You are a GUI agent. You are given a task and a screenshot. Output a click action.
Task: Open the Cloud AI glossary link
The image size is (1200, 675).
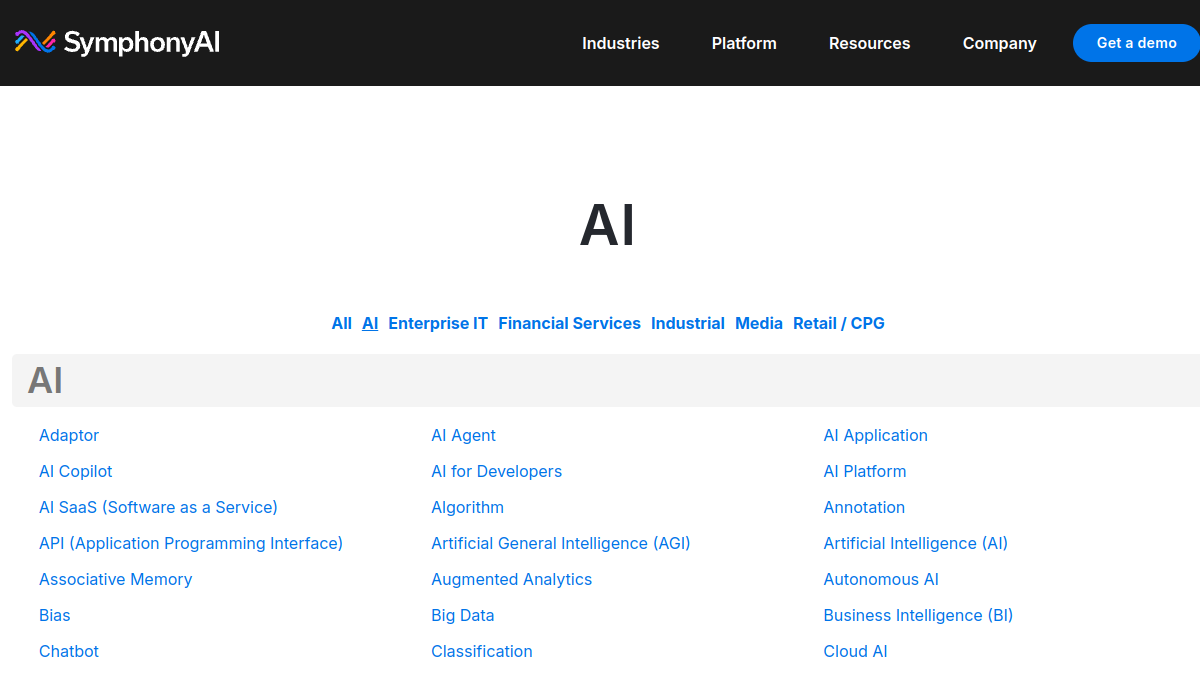pos(855,651)
